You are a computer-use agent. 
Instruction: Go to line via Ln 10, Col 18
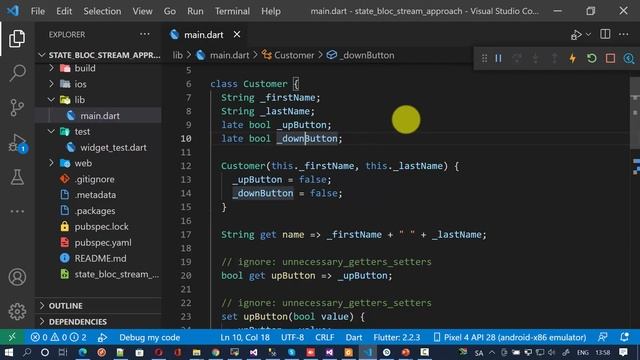click(245, 338)
